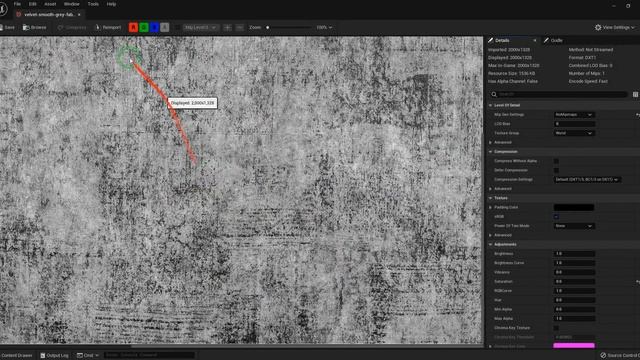Open the Power Of Two Mode dropdown

click(x=574, y=226)
